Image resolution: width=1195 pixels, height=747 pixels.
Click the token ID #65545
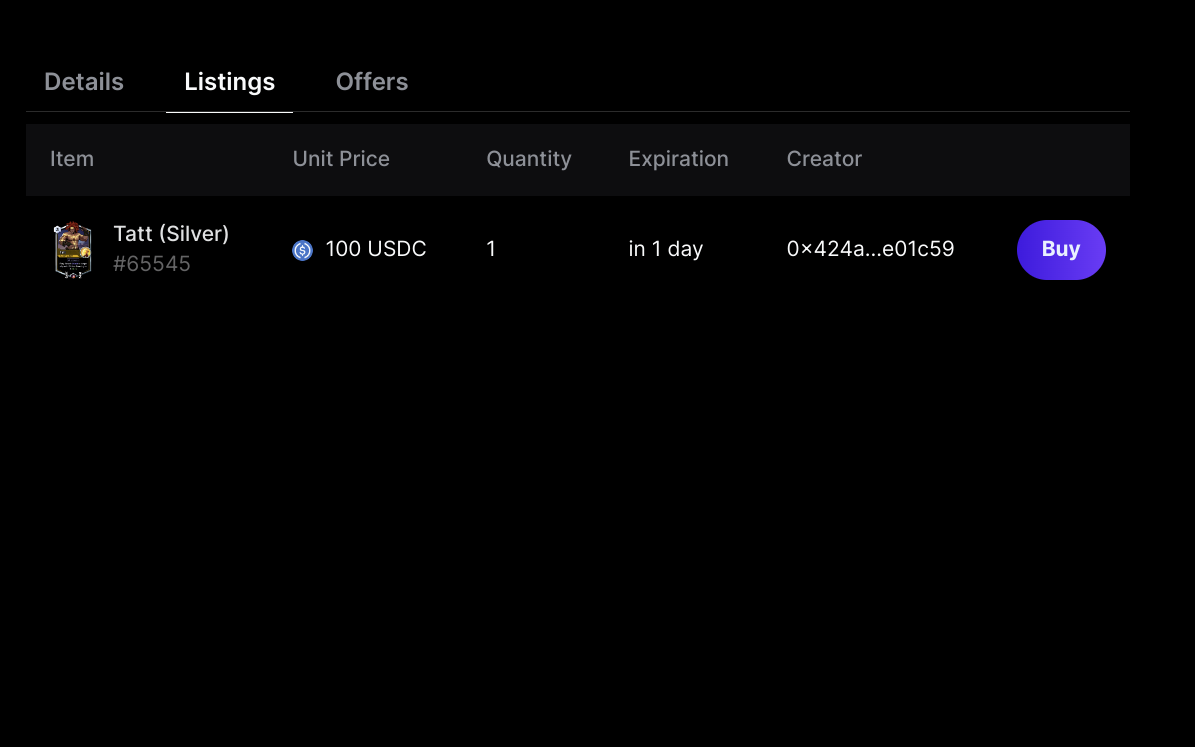pyautogui.click(x=152, y=264)
